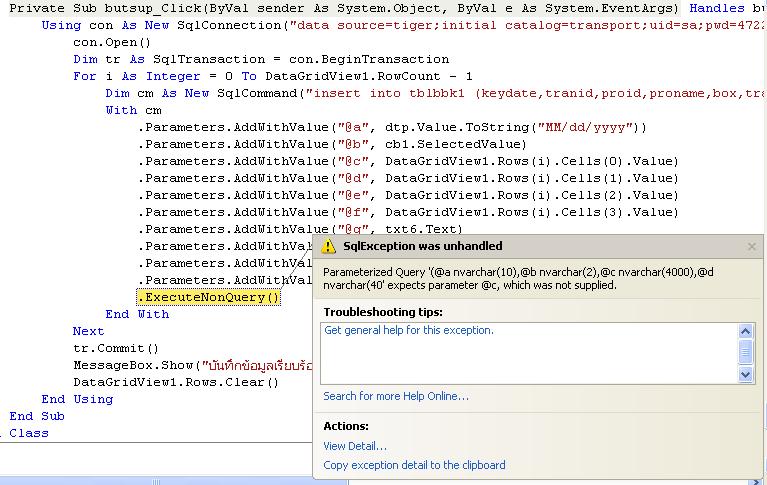Click the "@c" Cells(0).Value line
The image size is (767, 485).
click(x=408, y=161)
